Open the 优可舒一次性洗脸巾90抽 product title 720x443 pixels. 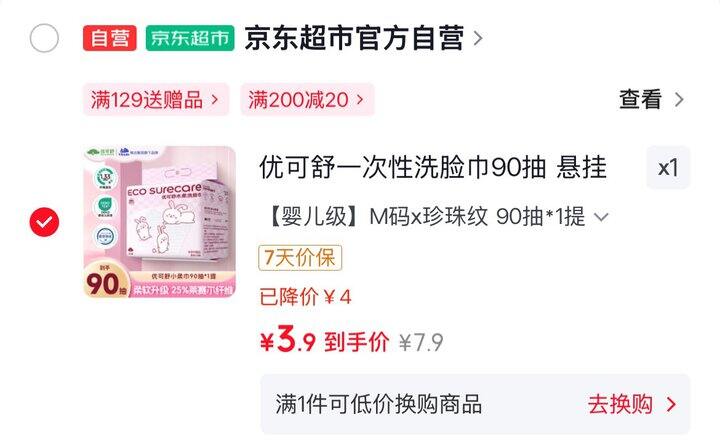(x=433, y=168)
